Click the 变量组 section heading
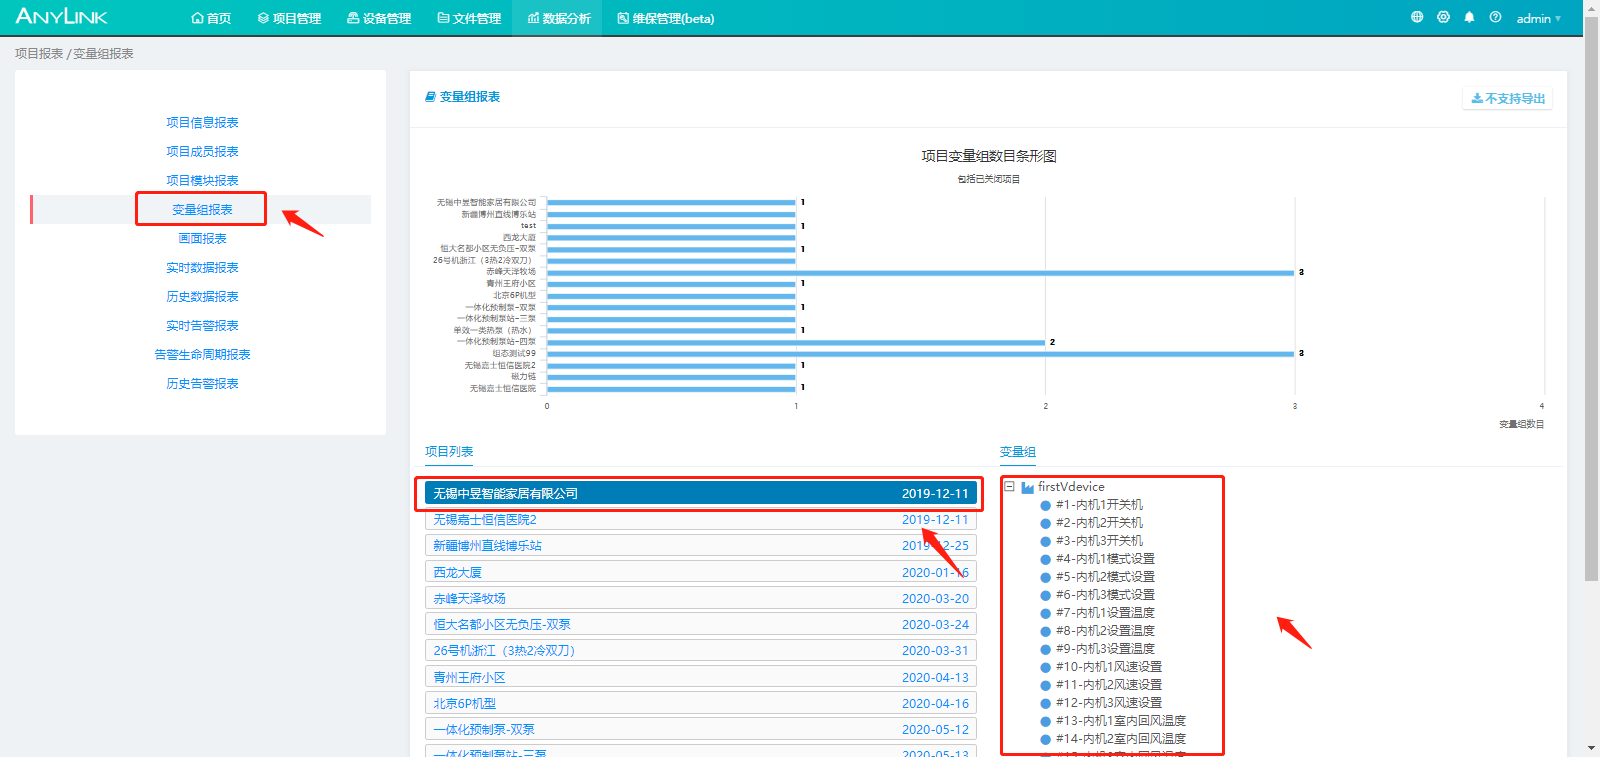Image resolution: width=1600 pixels, height=757 pixels. [1018, 452]
